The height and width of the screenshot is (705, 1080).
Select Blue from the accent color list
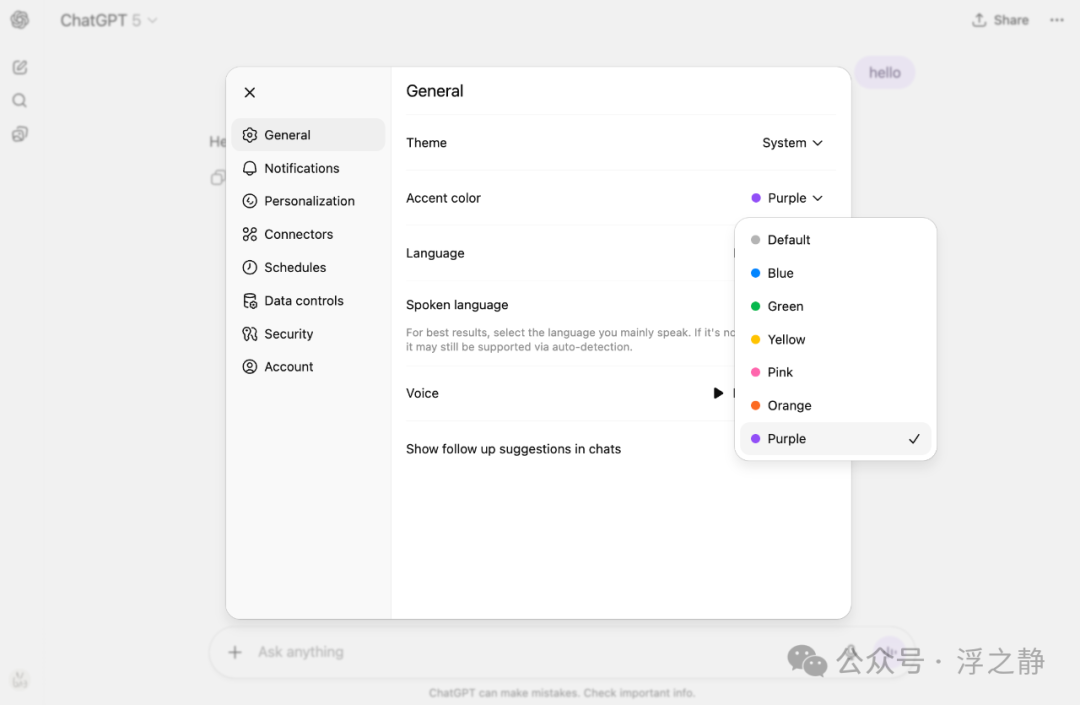835,273
